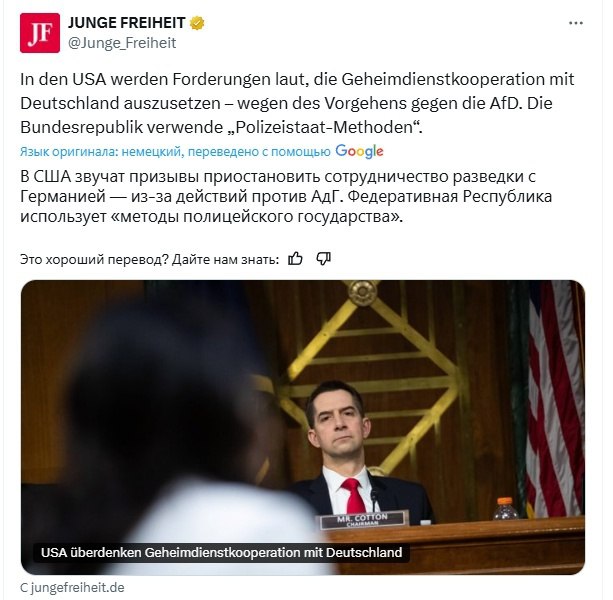This screenshot has height=600, width=613.
Task: Open the JF profile avatar
Action: click(40, 33)
